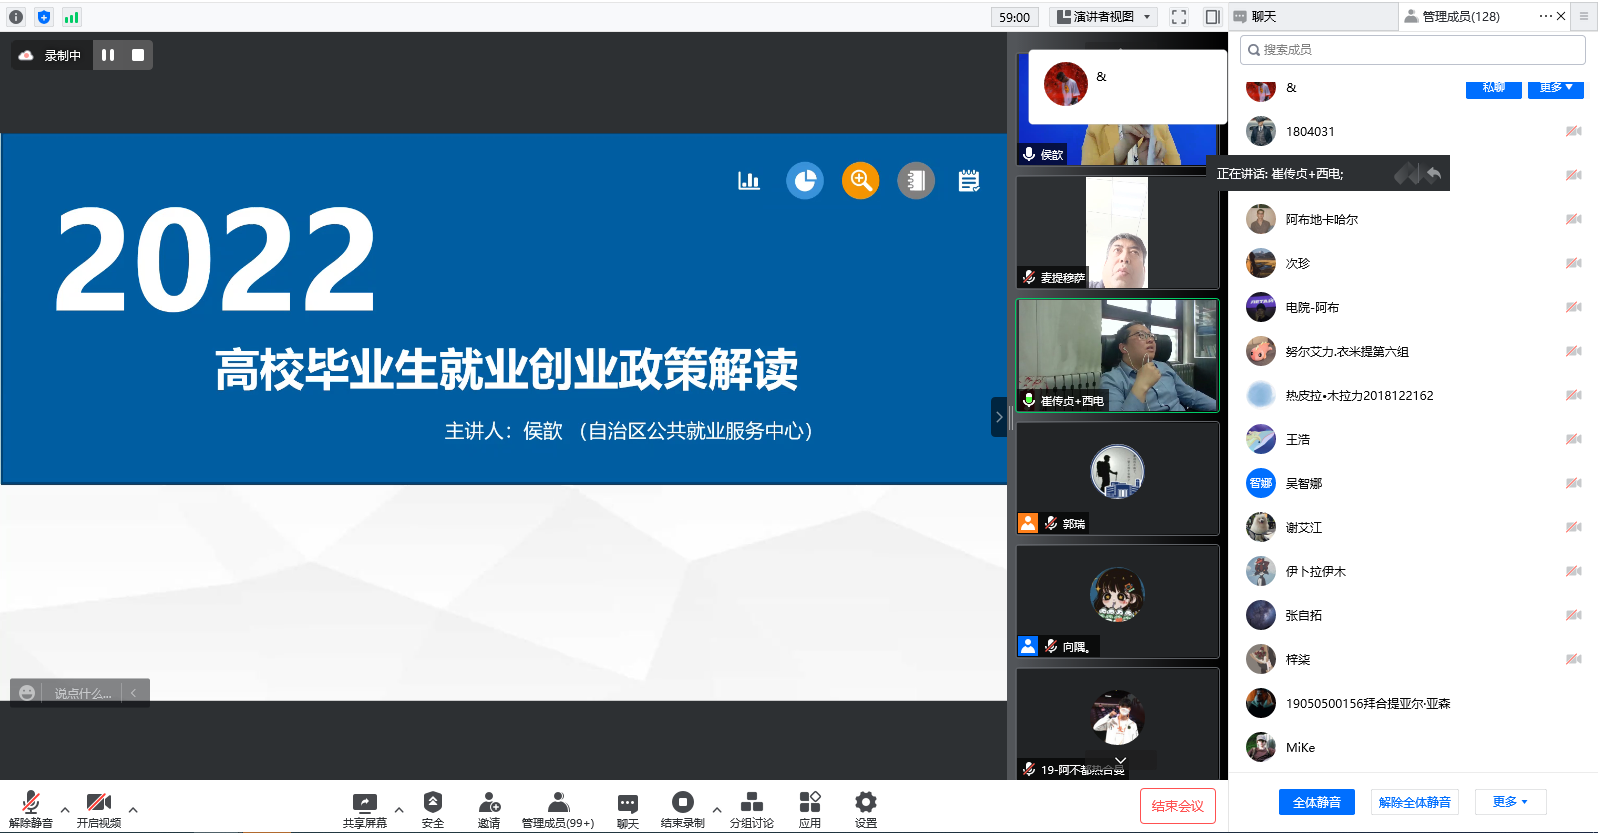Expand audio options arrow beside 解除静音

[x=65, y=809]
